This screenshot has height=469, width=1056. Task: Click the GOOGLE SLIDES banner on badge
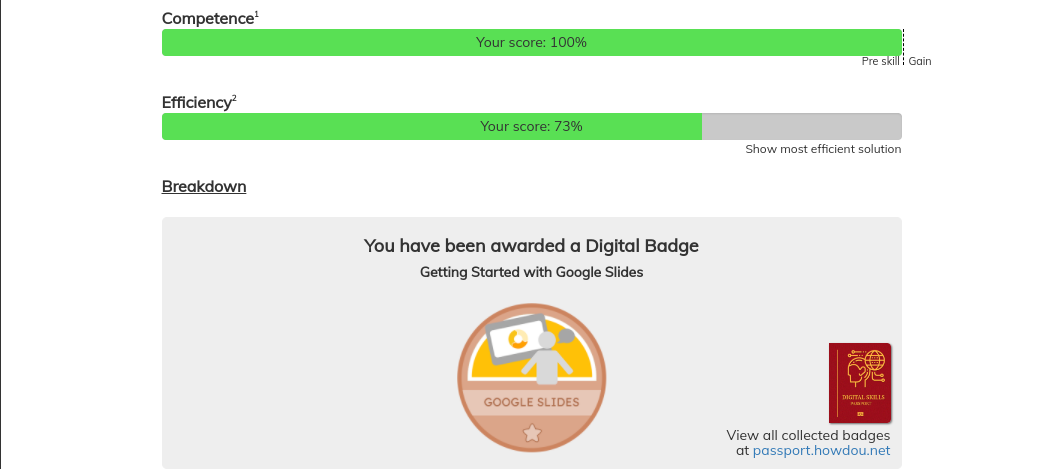point(531,402)
